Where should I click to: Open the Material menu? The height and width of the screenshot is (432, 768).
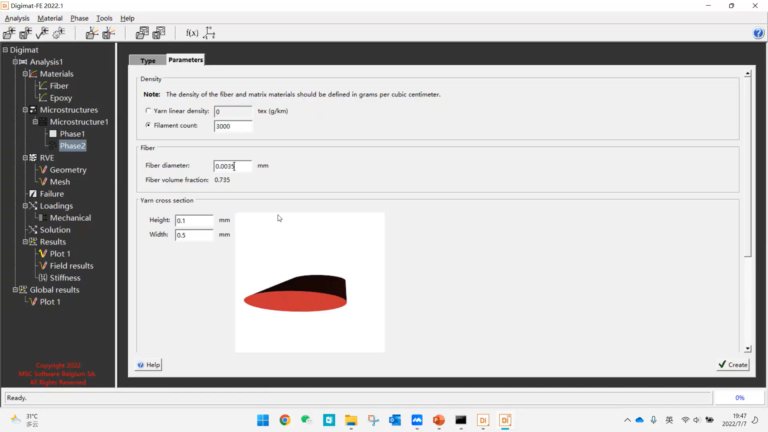(50, 18)
